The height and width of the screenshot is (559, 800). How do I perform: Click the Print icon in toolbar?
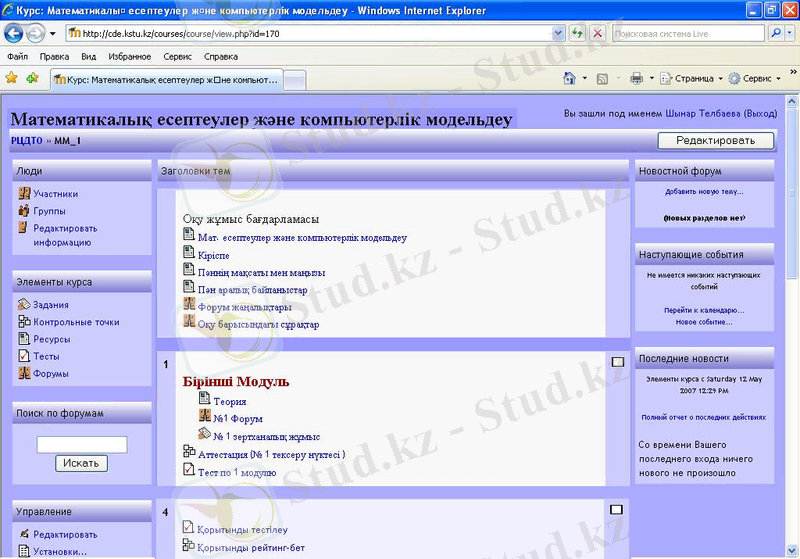pyautogui.click(x=637, y=79)
